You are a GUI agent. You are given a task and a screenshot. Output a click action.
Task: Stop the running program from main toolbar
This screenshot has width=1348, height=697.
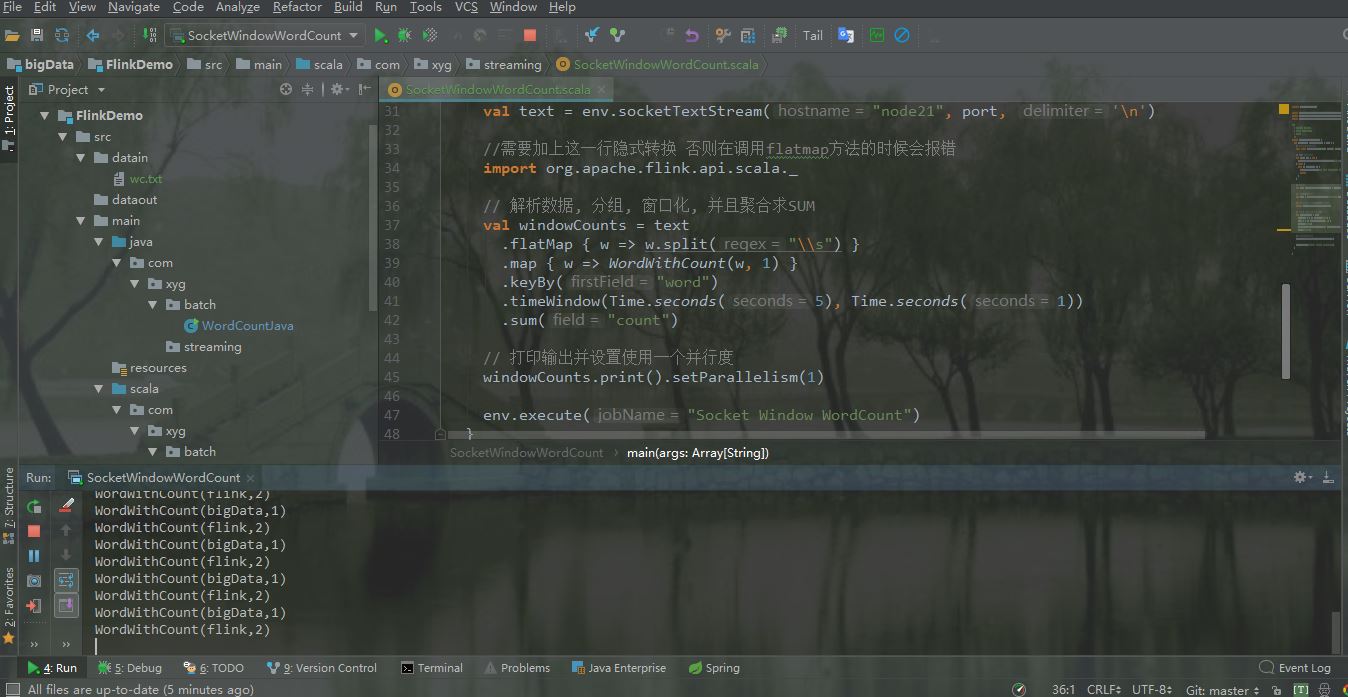tap(530, 35)
